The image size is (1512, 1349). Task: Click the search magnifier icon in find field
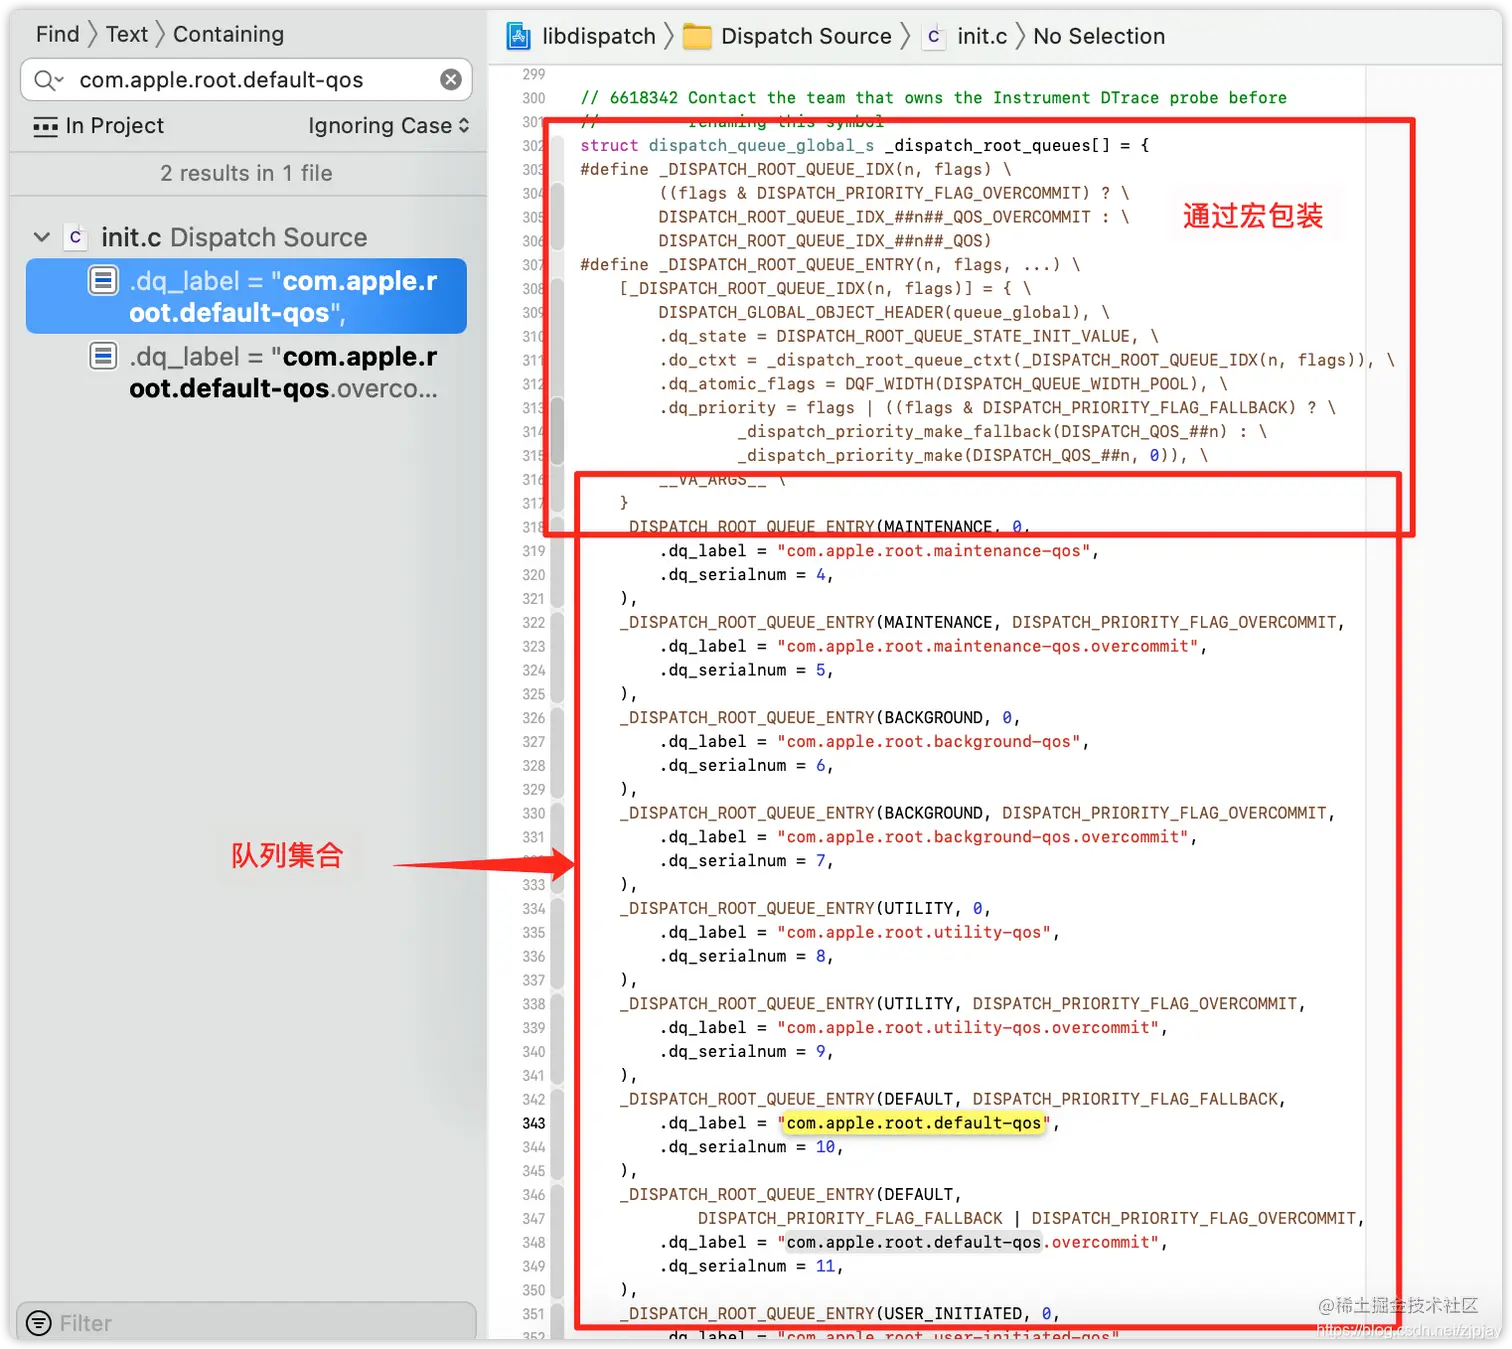point(47,80)
